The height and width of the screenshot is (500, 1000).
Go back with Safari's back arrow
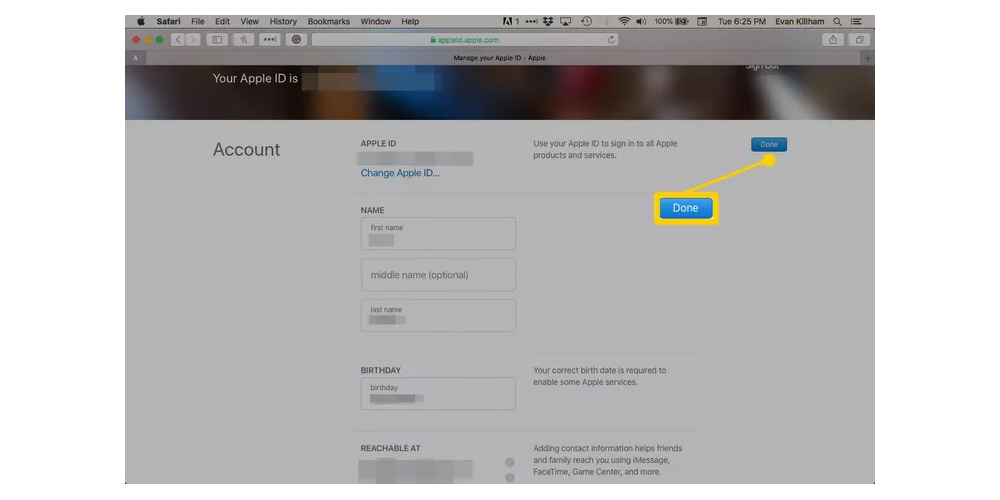point(178,40)
